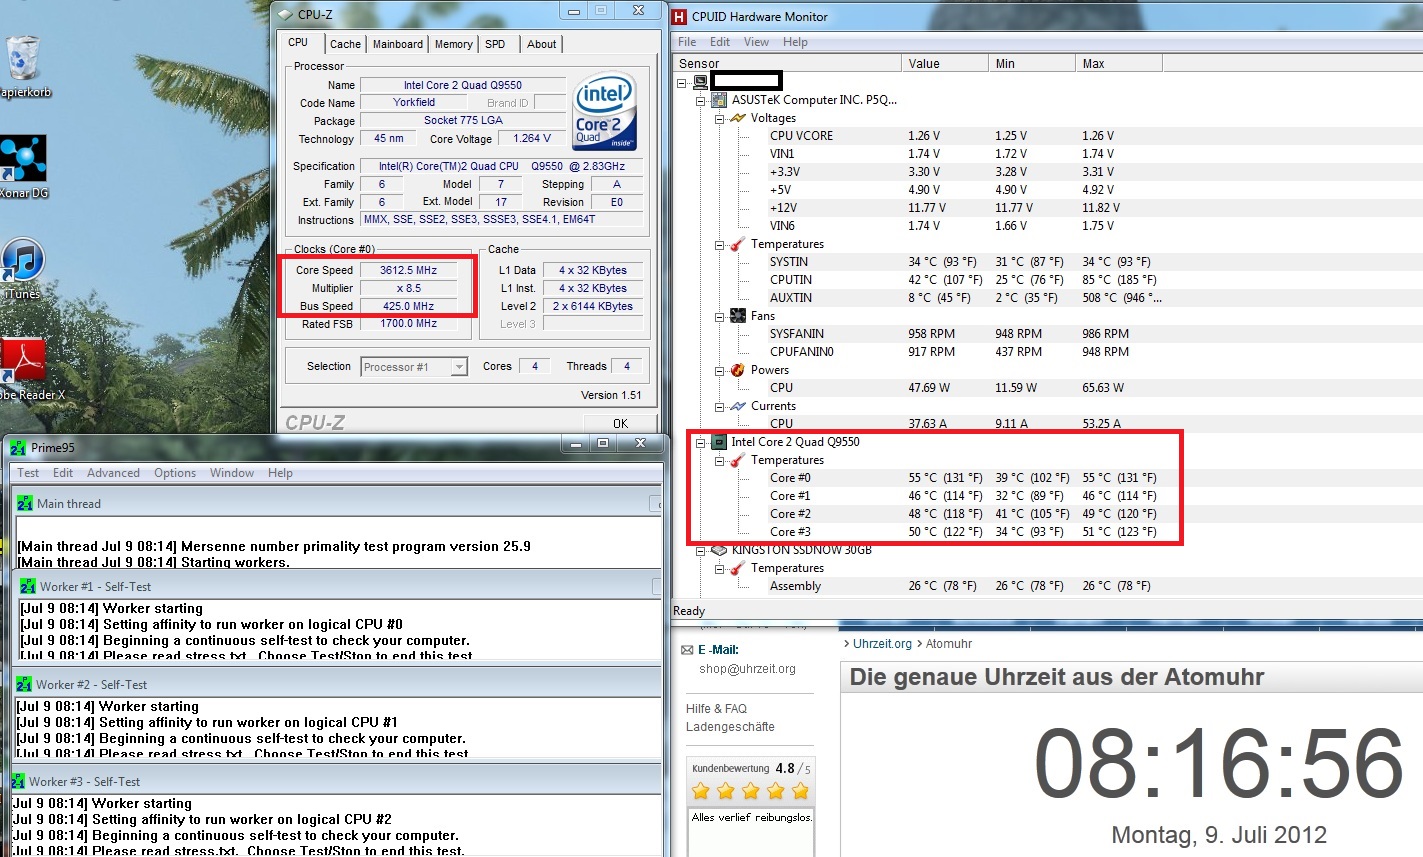Viewport: 1423px width, 857px height.
Task: Click the thermometer icon under Intel Core 2 Quad
Action: pos(738,460)
